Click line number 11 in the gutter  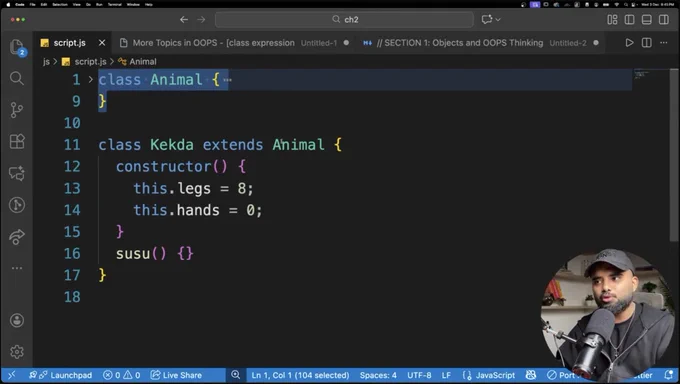(72, 144)
